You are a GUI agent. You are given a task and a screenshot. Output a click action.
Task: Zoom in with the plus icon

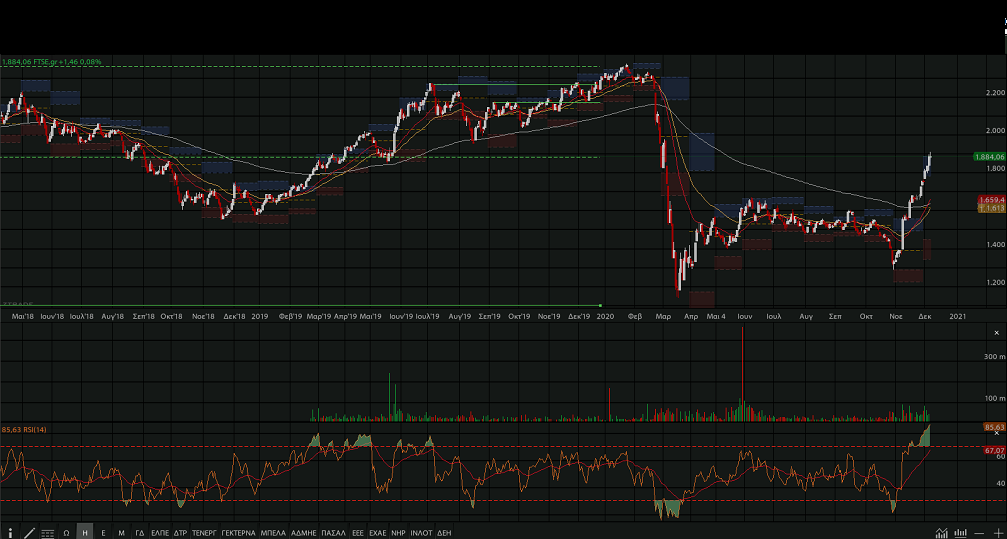pos(997,533)
